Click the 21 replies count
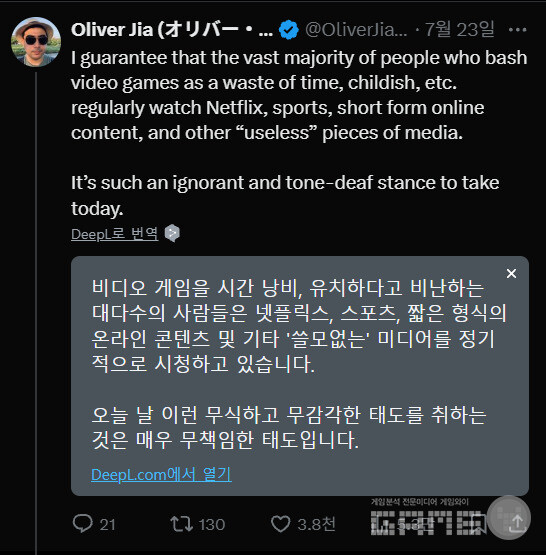The height and width of the screenshot is (555, 546). click(x=108, y=525)
